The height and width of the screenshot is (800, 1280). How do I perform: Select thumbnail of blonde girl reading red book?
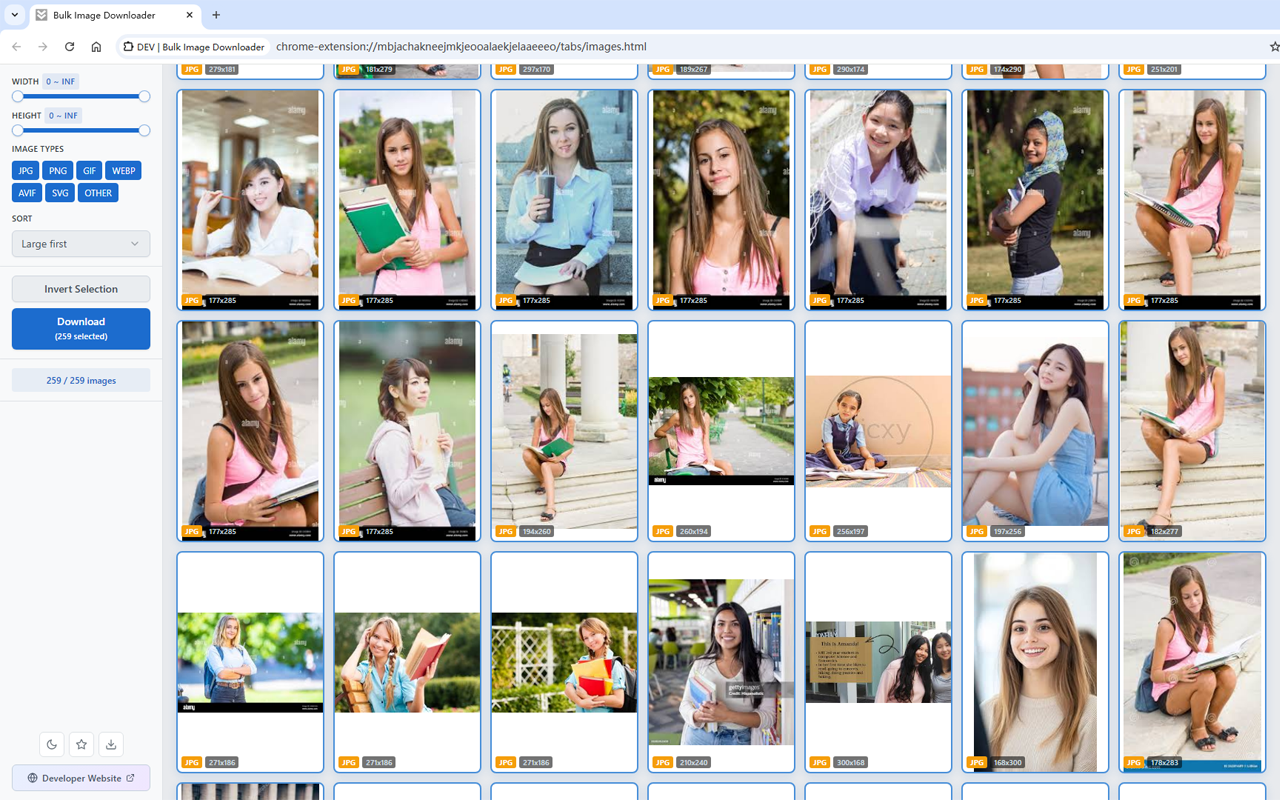407,662
